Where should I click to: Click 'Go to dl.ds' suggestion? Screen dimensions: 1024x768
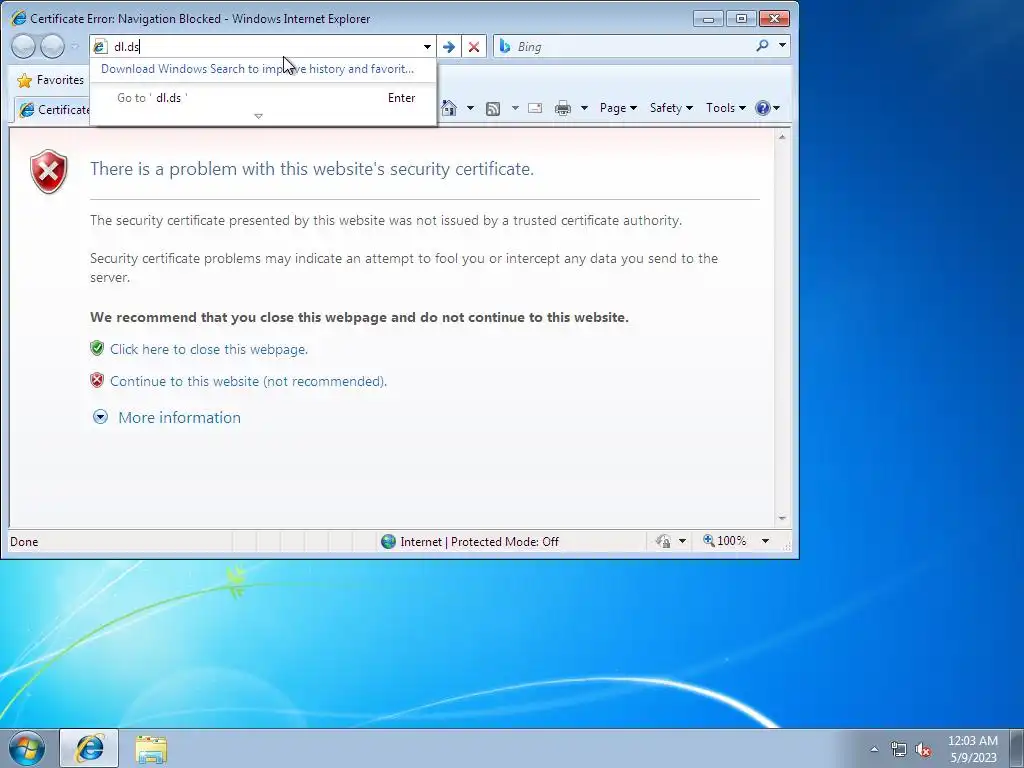click(263, 98)
